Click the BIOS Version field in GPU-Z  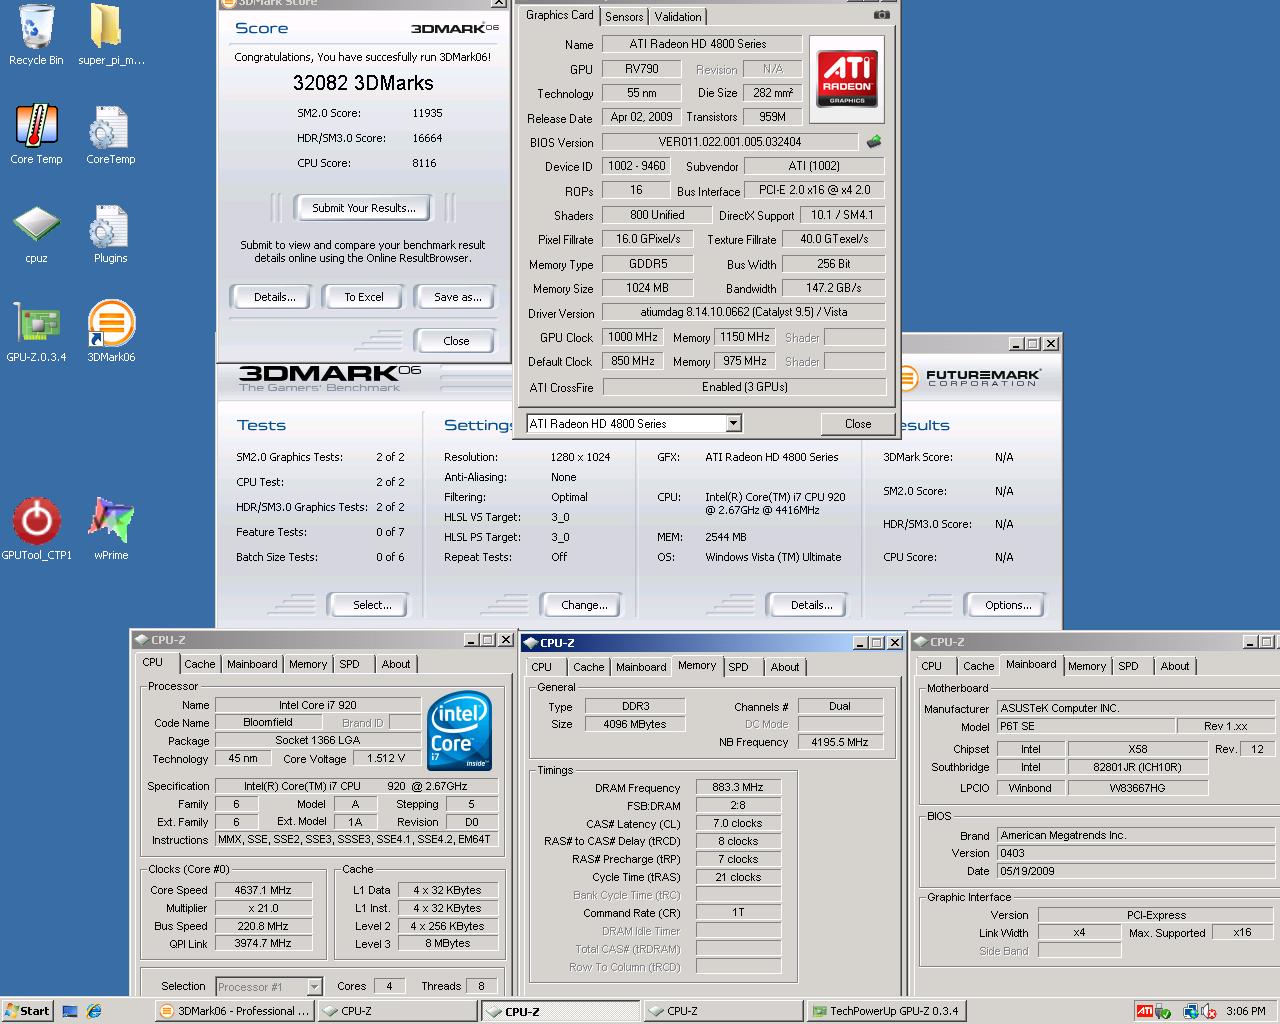(x=729, y=142)
